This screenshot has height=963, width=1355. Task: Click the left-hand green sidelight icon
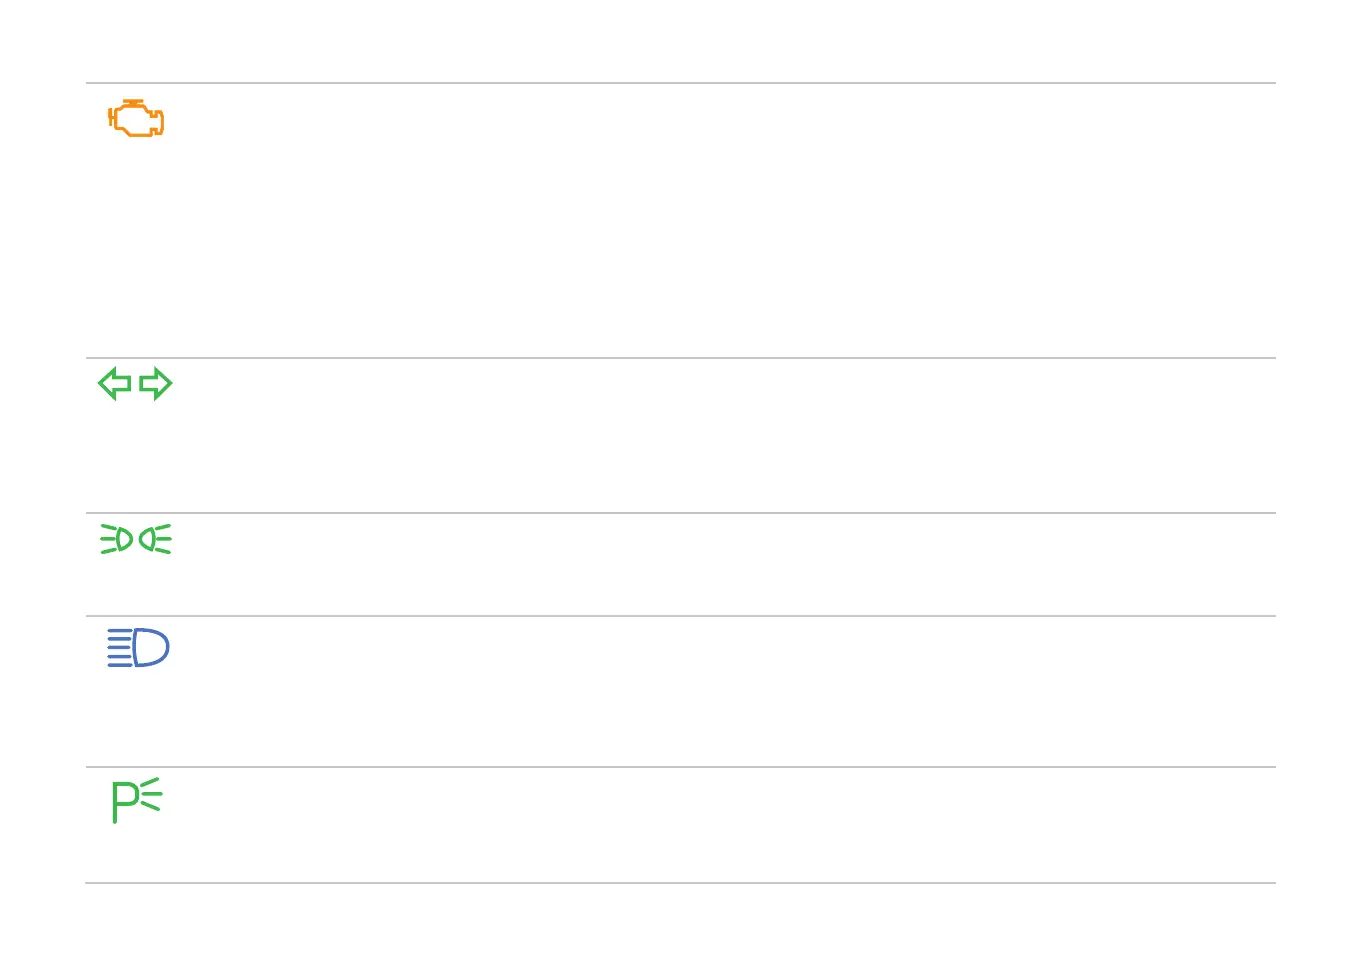117,540
